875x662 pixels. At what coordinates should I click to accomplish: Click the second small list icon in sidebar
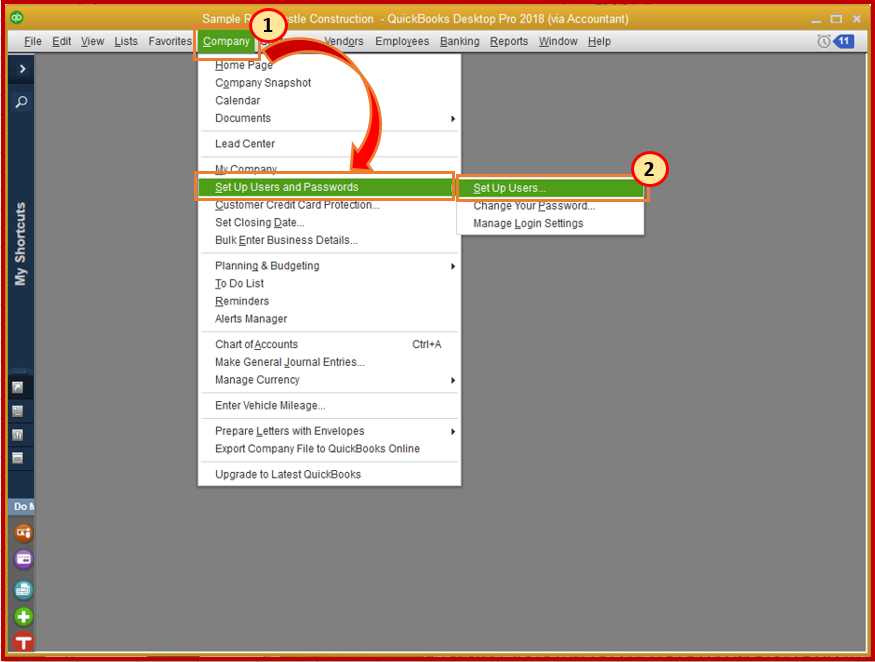pos(18,411)
